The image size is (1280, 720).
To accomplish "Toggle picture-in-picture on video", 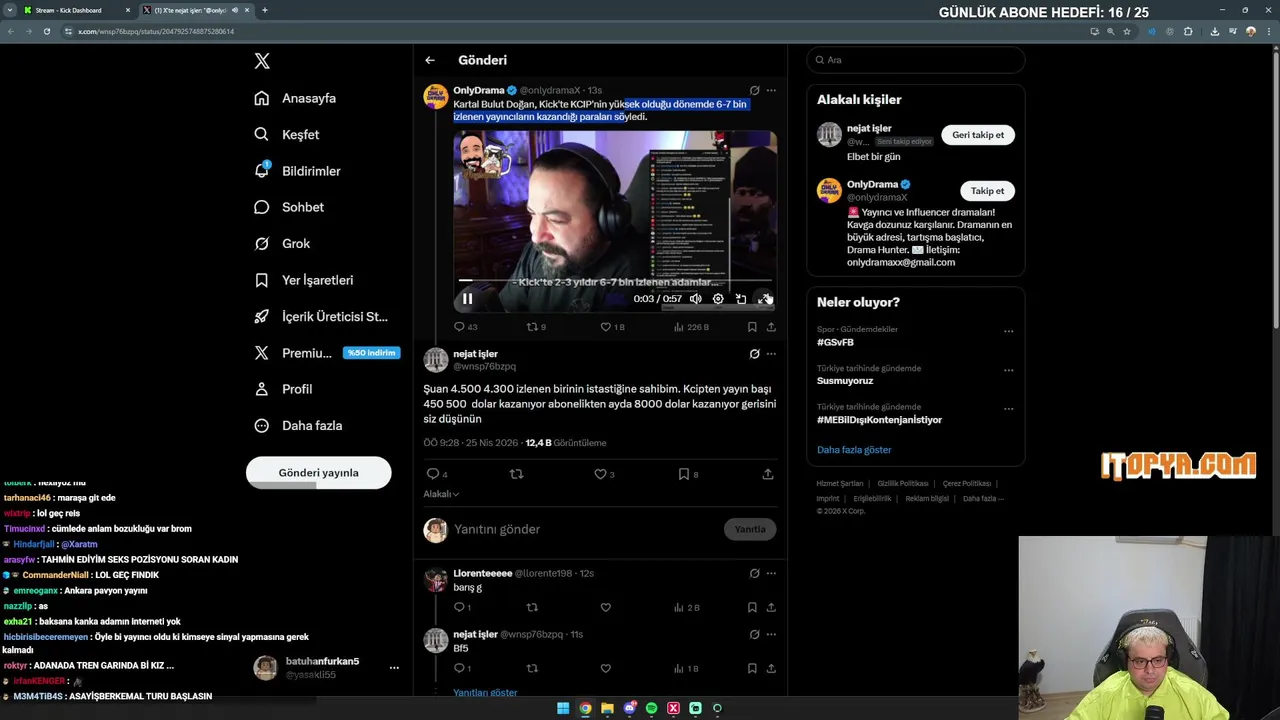I will (x=741, y=298).
